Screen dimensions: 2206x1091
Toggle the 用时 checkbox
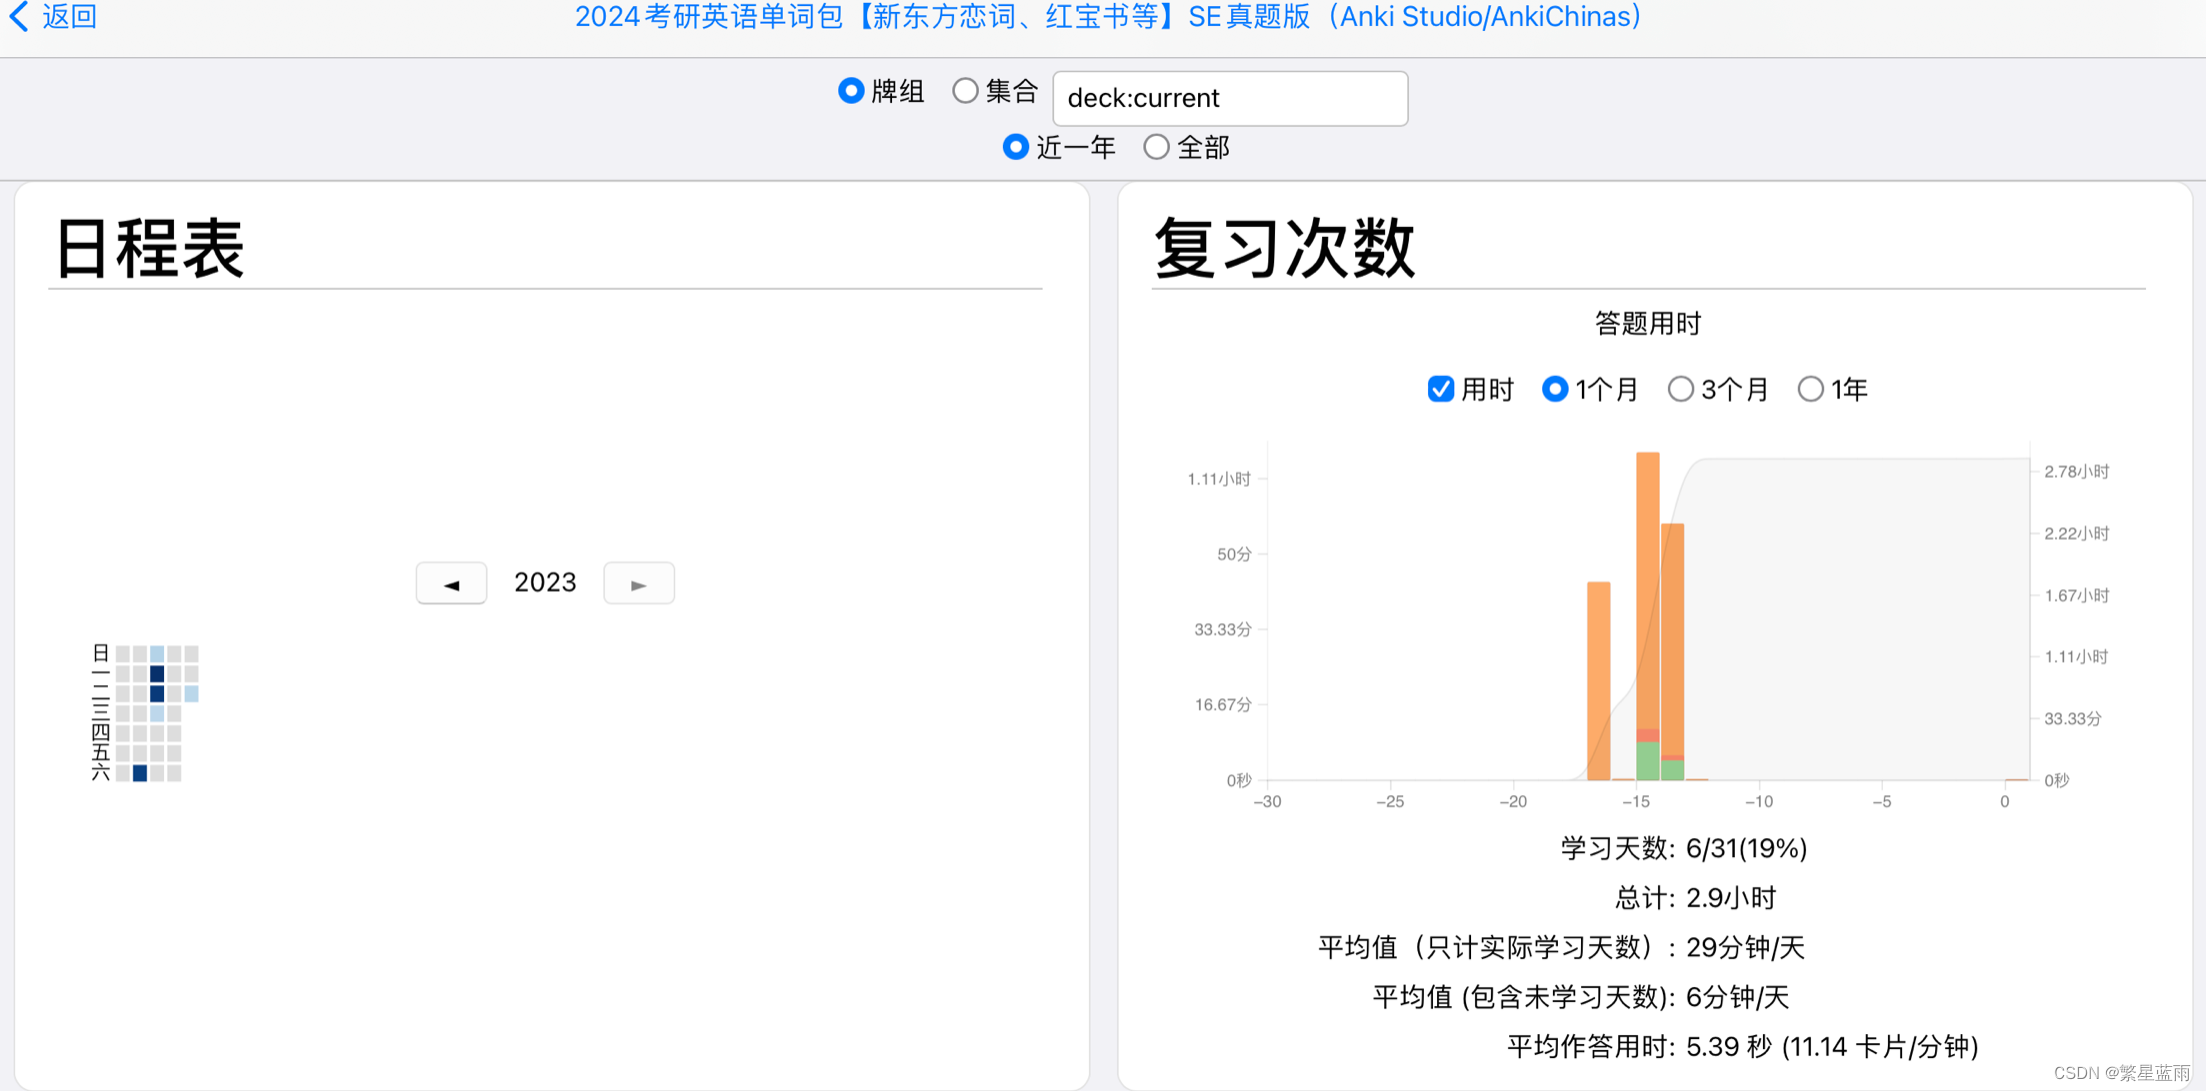click(x=1440, y=389)
